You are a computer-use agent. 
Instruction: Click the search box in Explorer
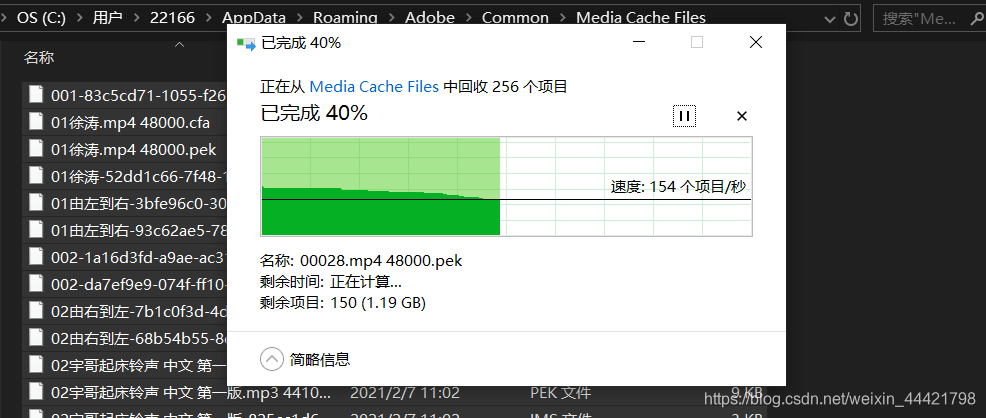(928, 18)
